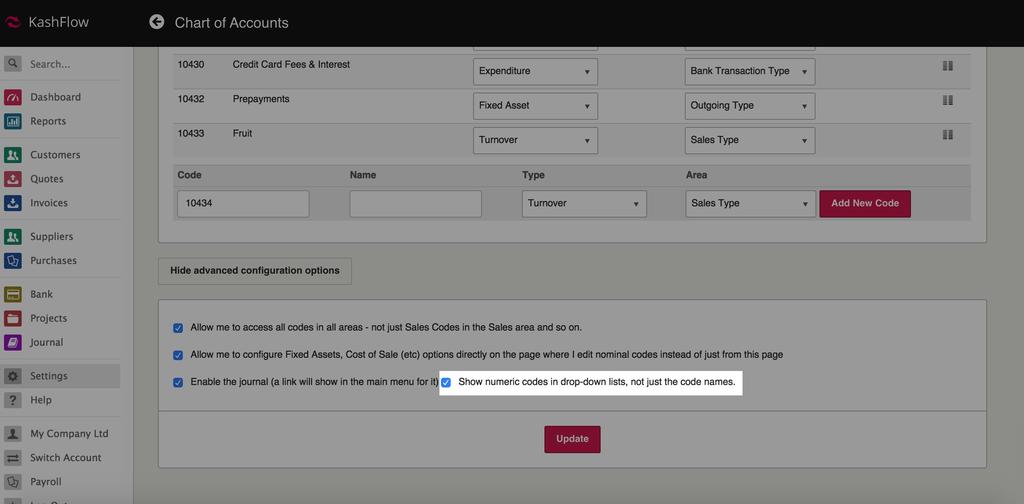The image size is (1024, 504).
Task: Click the back arrow beside Chart of Accounts
Action: [157, 22]
